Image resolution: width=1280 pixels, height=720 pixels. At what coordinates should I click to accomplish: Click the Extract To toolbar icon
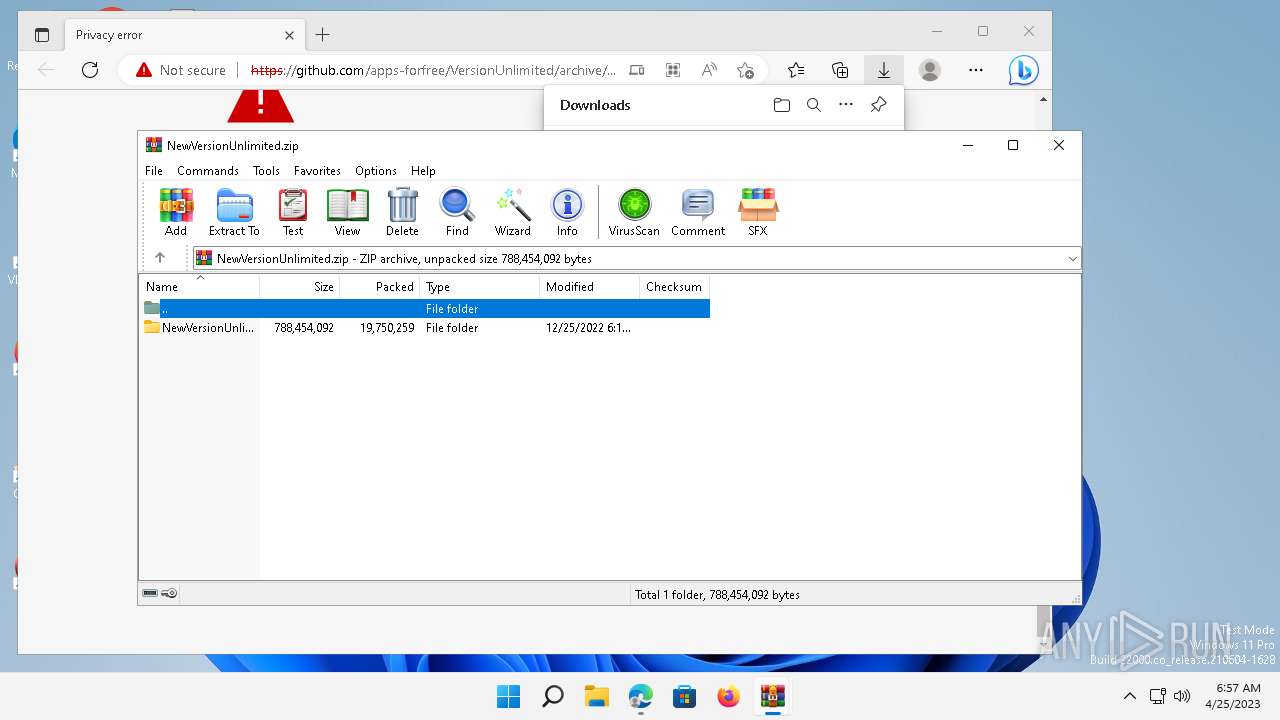(x=234, y=212)
